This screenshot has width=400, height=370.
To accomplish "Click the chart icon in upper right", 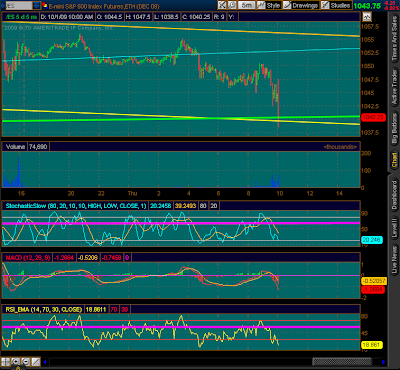I will tap(367, 16).
